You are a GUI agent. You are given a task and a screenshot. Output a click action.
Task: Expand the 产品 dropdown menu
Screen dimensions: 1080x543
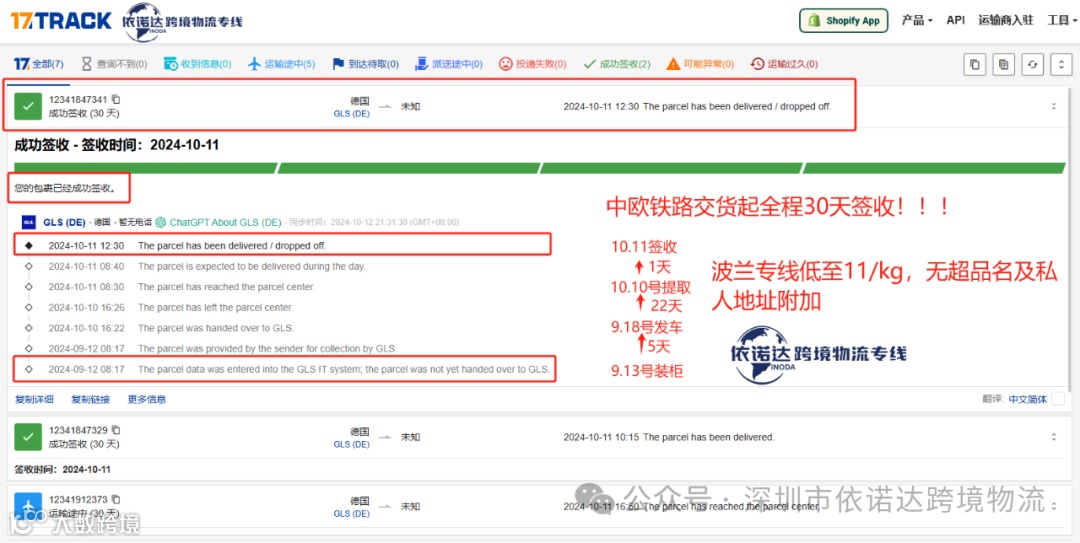917,20
